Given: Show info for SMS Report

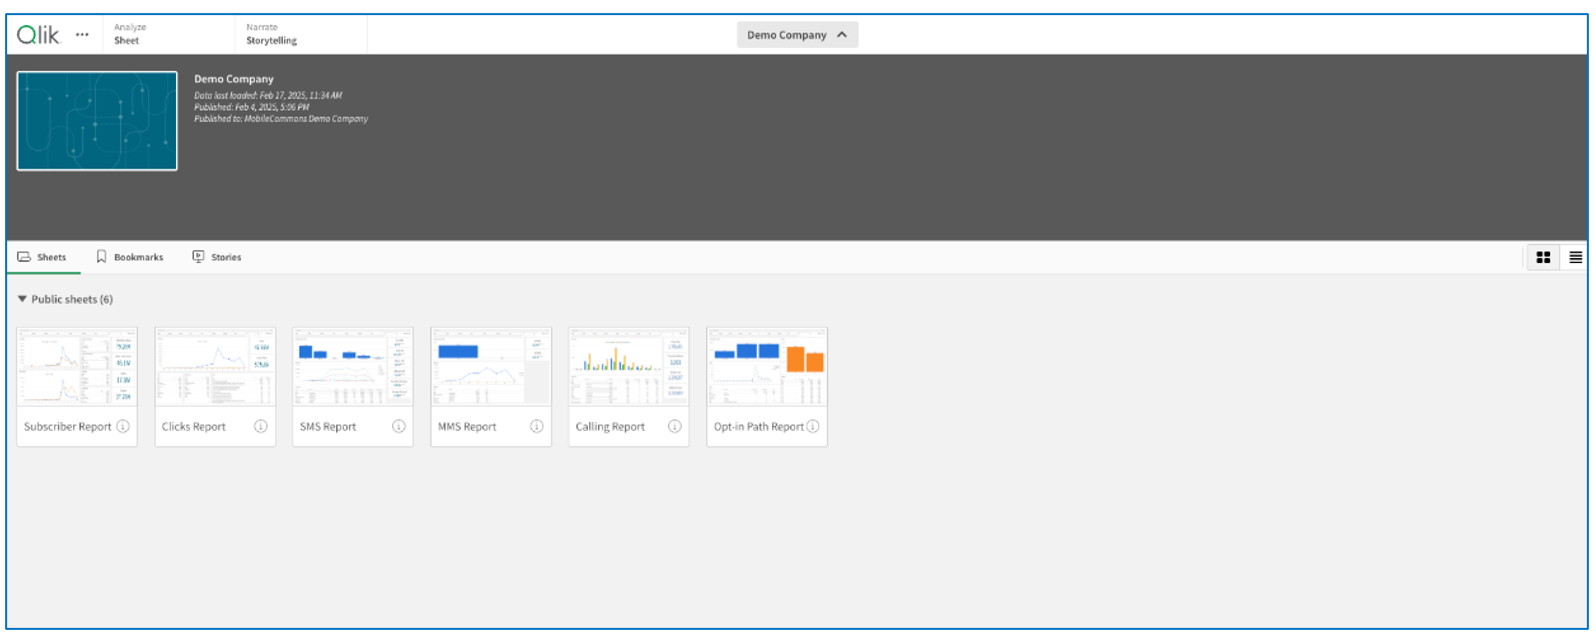Looking at the screenshot, I should tap(399, 426).
